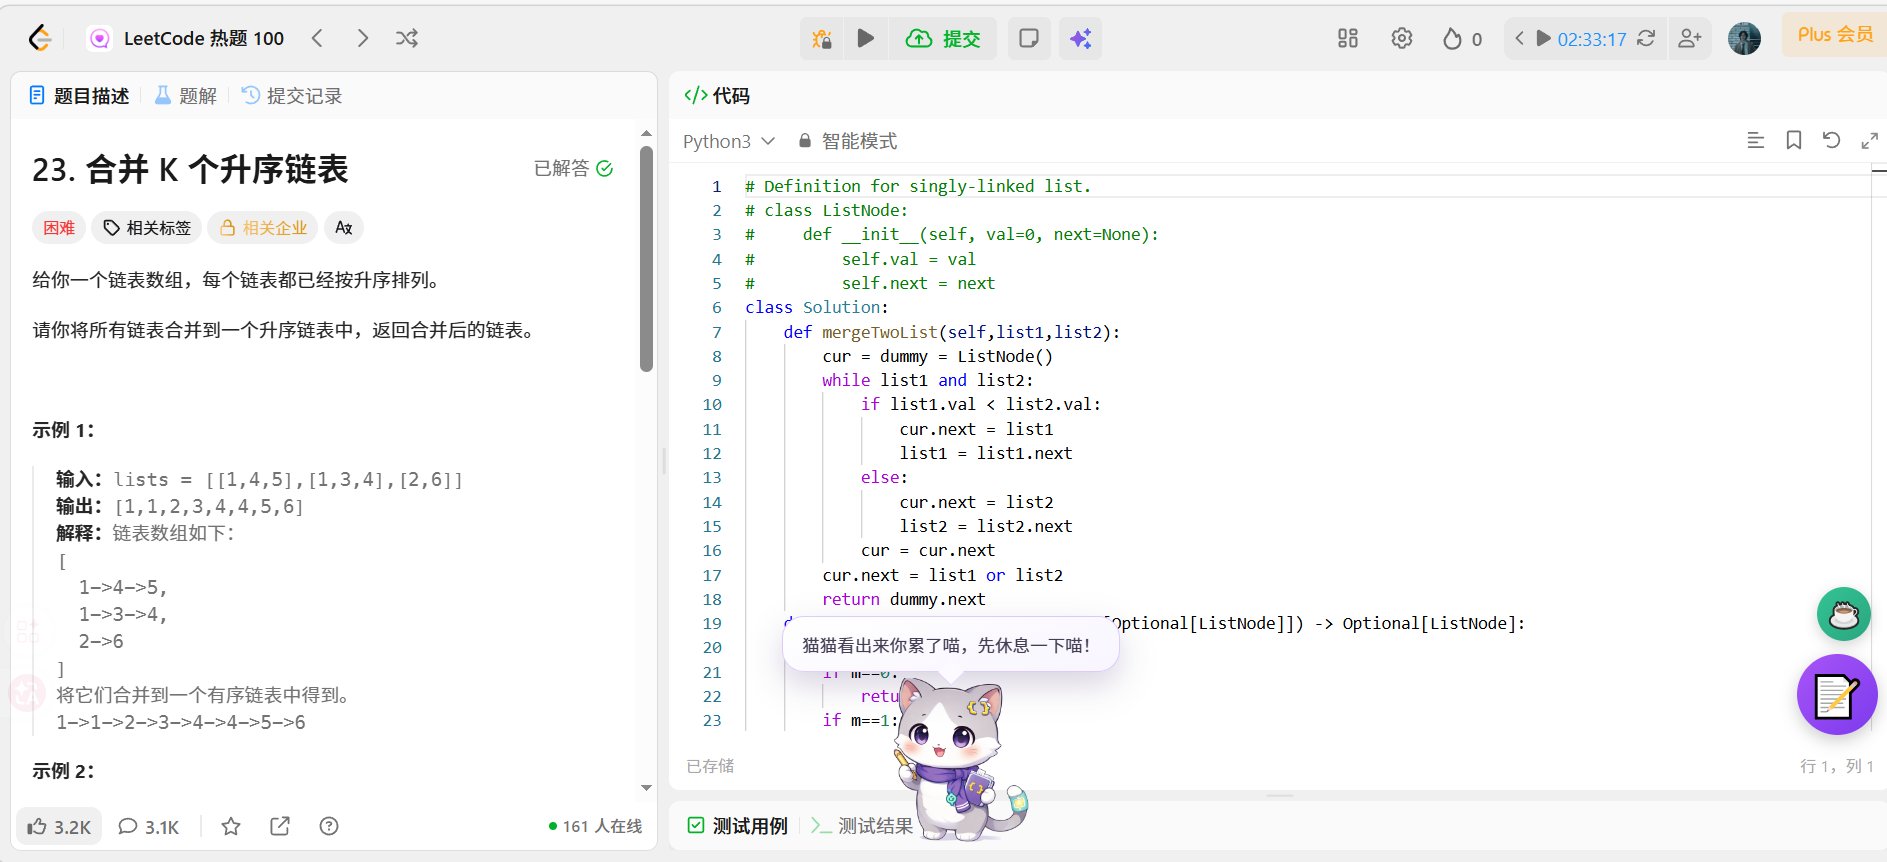Favorite the problem with star icon
Viewport: 1887px width, 862px height.
[231, 826]
